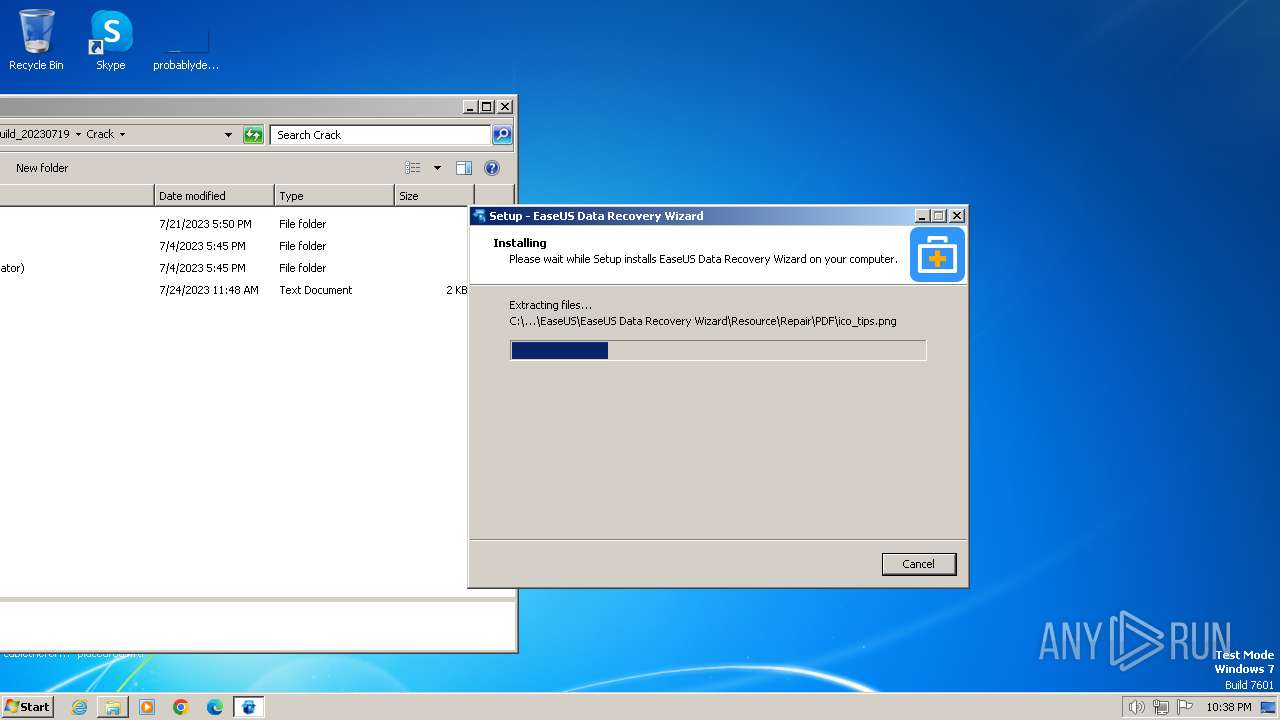The width and height of the screenshot is (1280, 720).
Task: Cancel the EaseUS installation
Action: click(x=919, y=564)
